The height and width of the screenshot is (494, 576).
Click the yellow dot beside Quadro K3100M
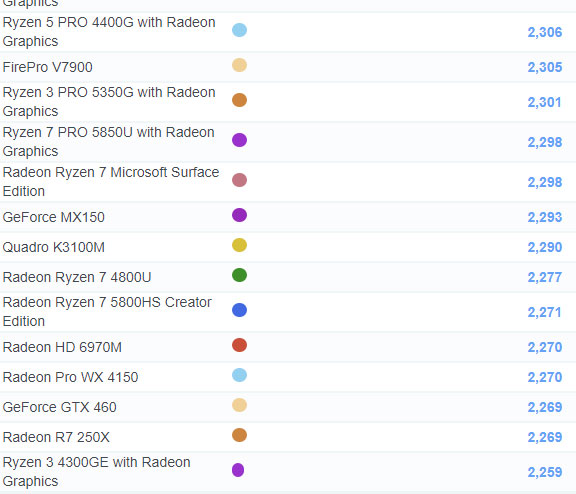tap(240, 245)
